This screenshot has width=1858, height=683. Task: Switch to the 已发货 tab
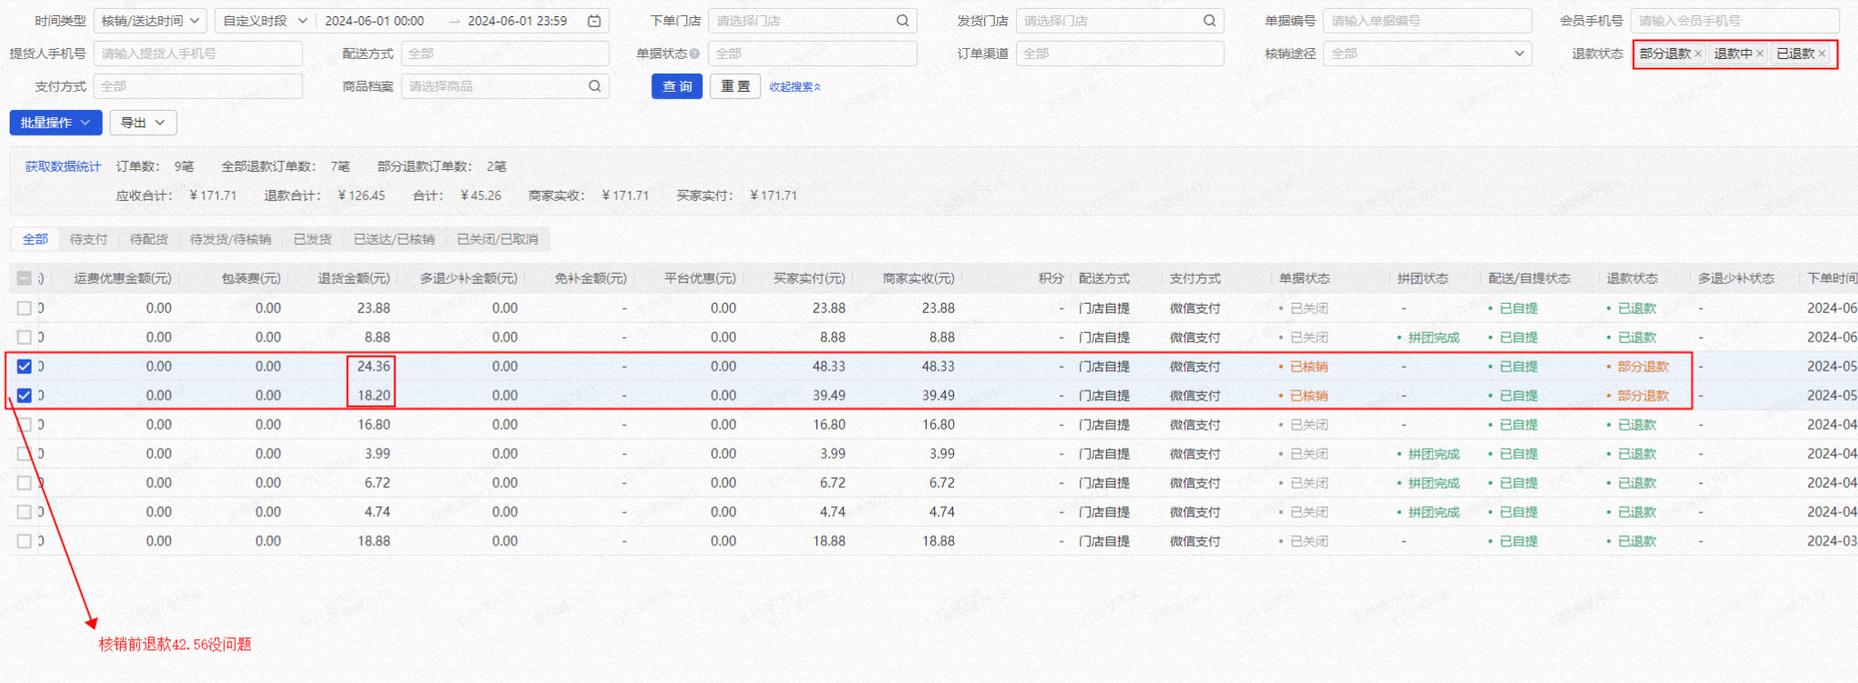(x=312, y=240)
